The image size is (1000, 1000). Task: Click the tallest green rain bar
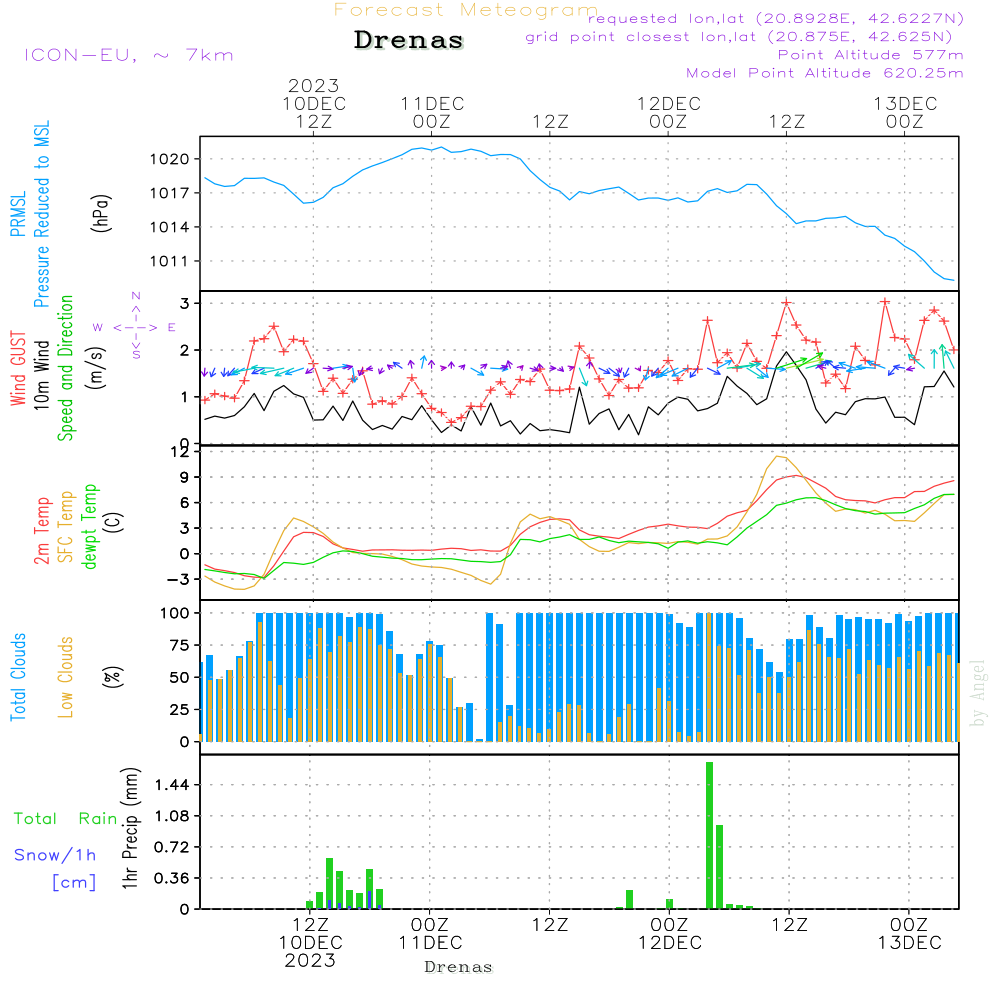pos(709,834)
